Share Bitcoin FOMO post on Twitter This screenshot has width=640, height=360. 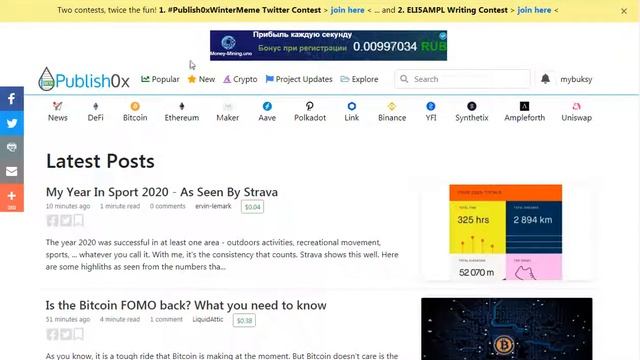pyautogui.click(x=66, y=334)
